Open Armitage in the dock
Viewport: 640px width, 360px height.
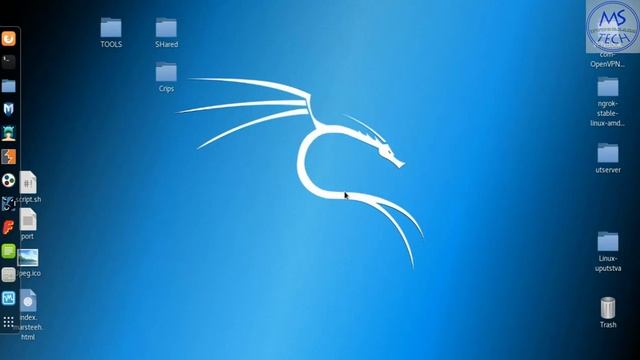coord(9,133)
